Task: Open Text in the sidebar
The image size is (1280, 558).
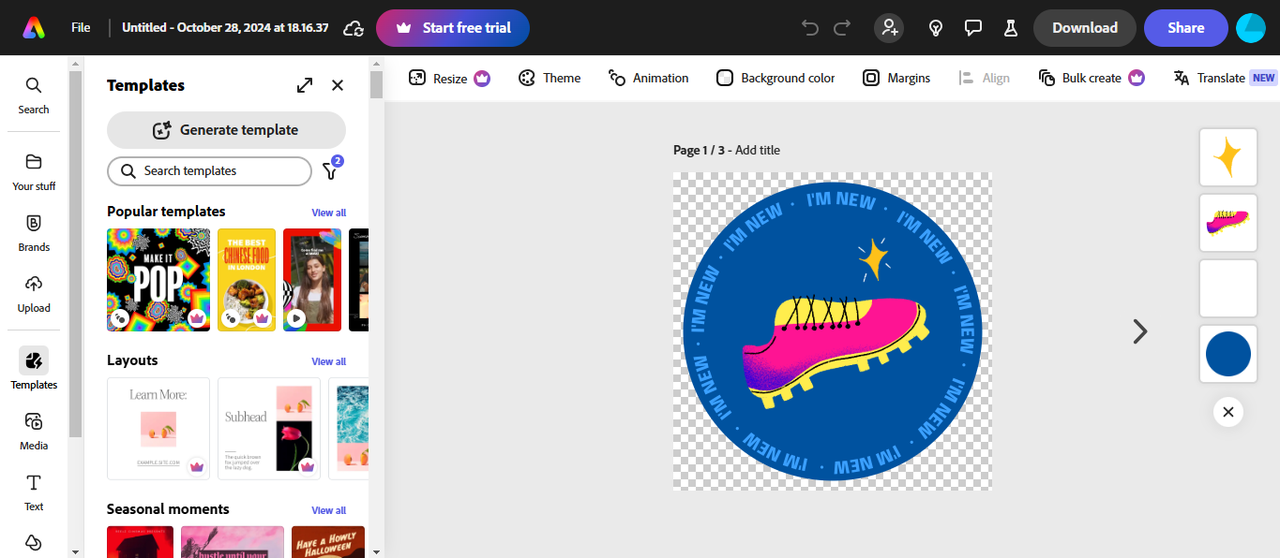Action: pos(34,492)
